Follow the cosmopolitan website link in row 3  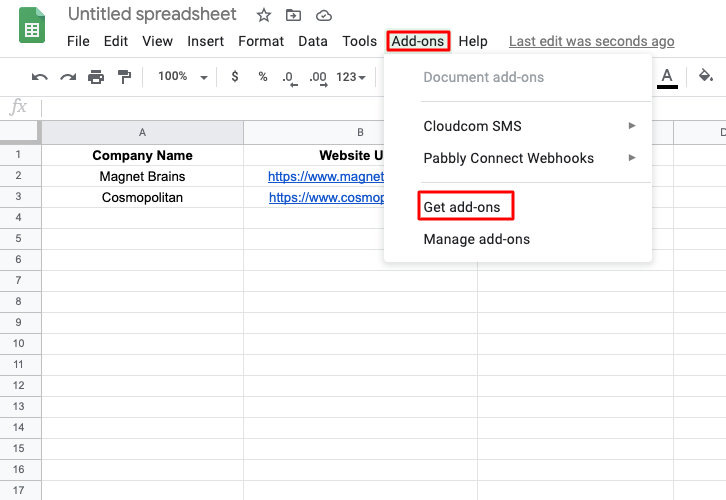[x=326, y=198]
